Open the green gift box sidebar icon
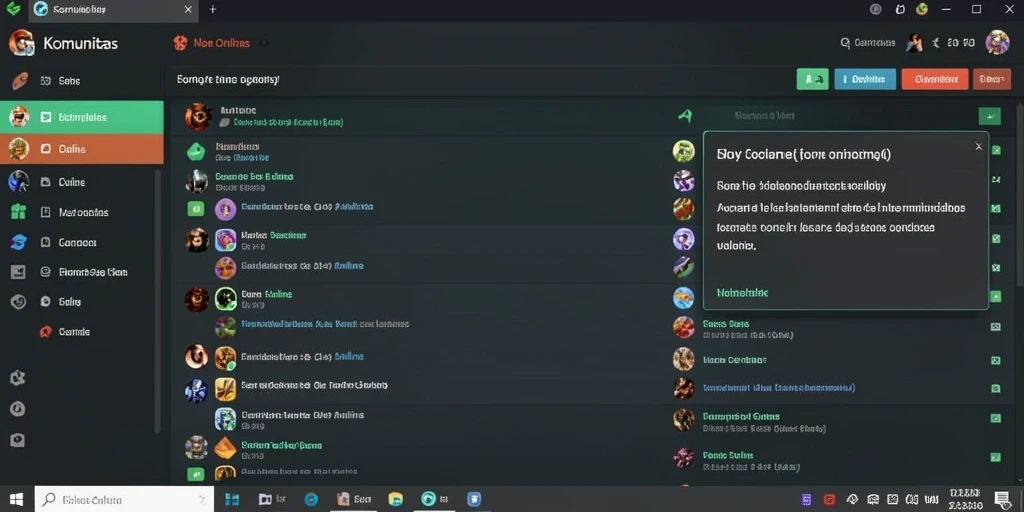 18,212
